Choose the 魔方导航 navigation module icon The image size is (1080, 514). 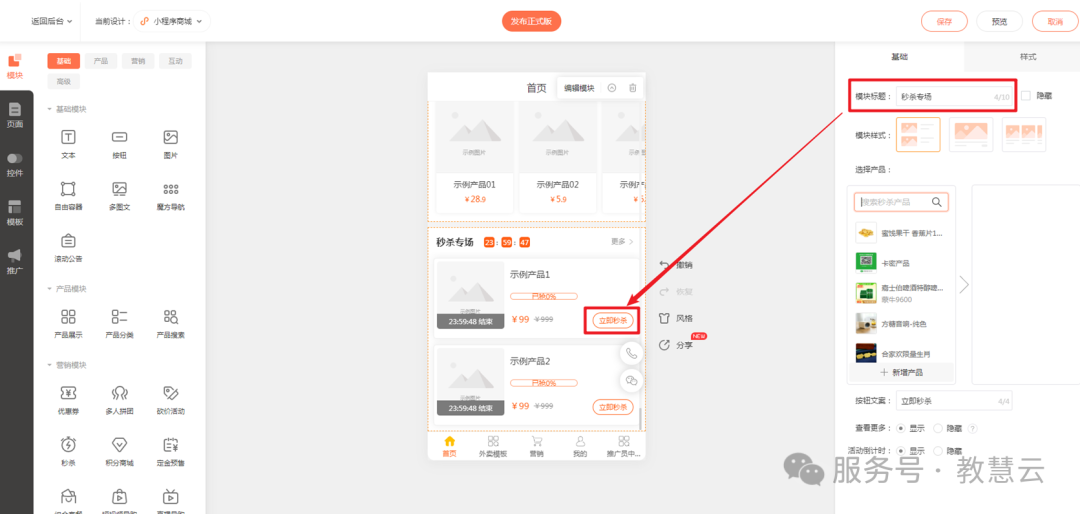tap(170, 189)
